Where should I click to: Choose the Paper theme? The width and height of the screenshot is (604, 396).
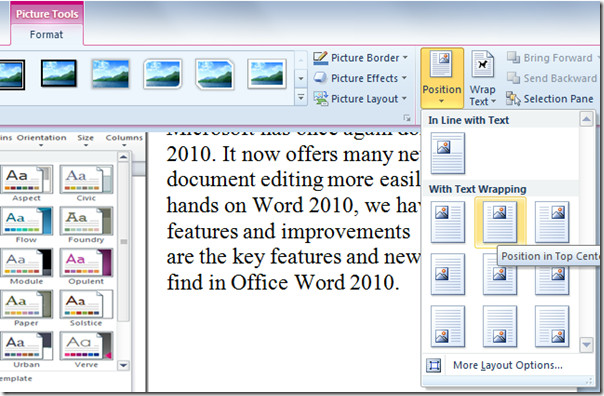point(26,309)
